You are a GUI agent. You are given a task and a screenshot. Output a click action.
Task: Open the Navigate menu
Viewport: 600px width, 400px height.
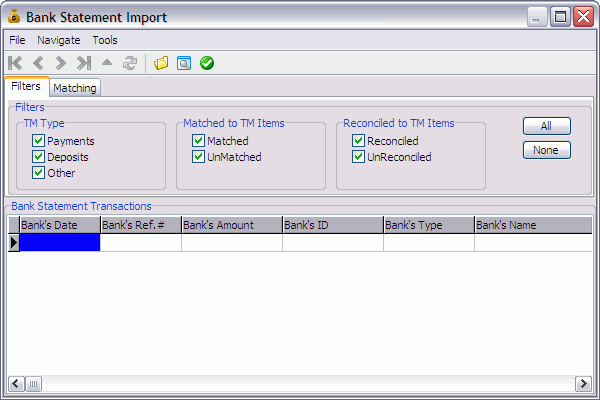[59, 40]
